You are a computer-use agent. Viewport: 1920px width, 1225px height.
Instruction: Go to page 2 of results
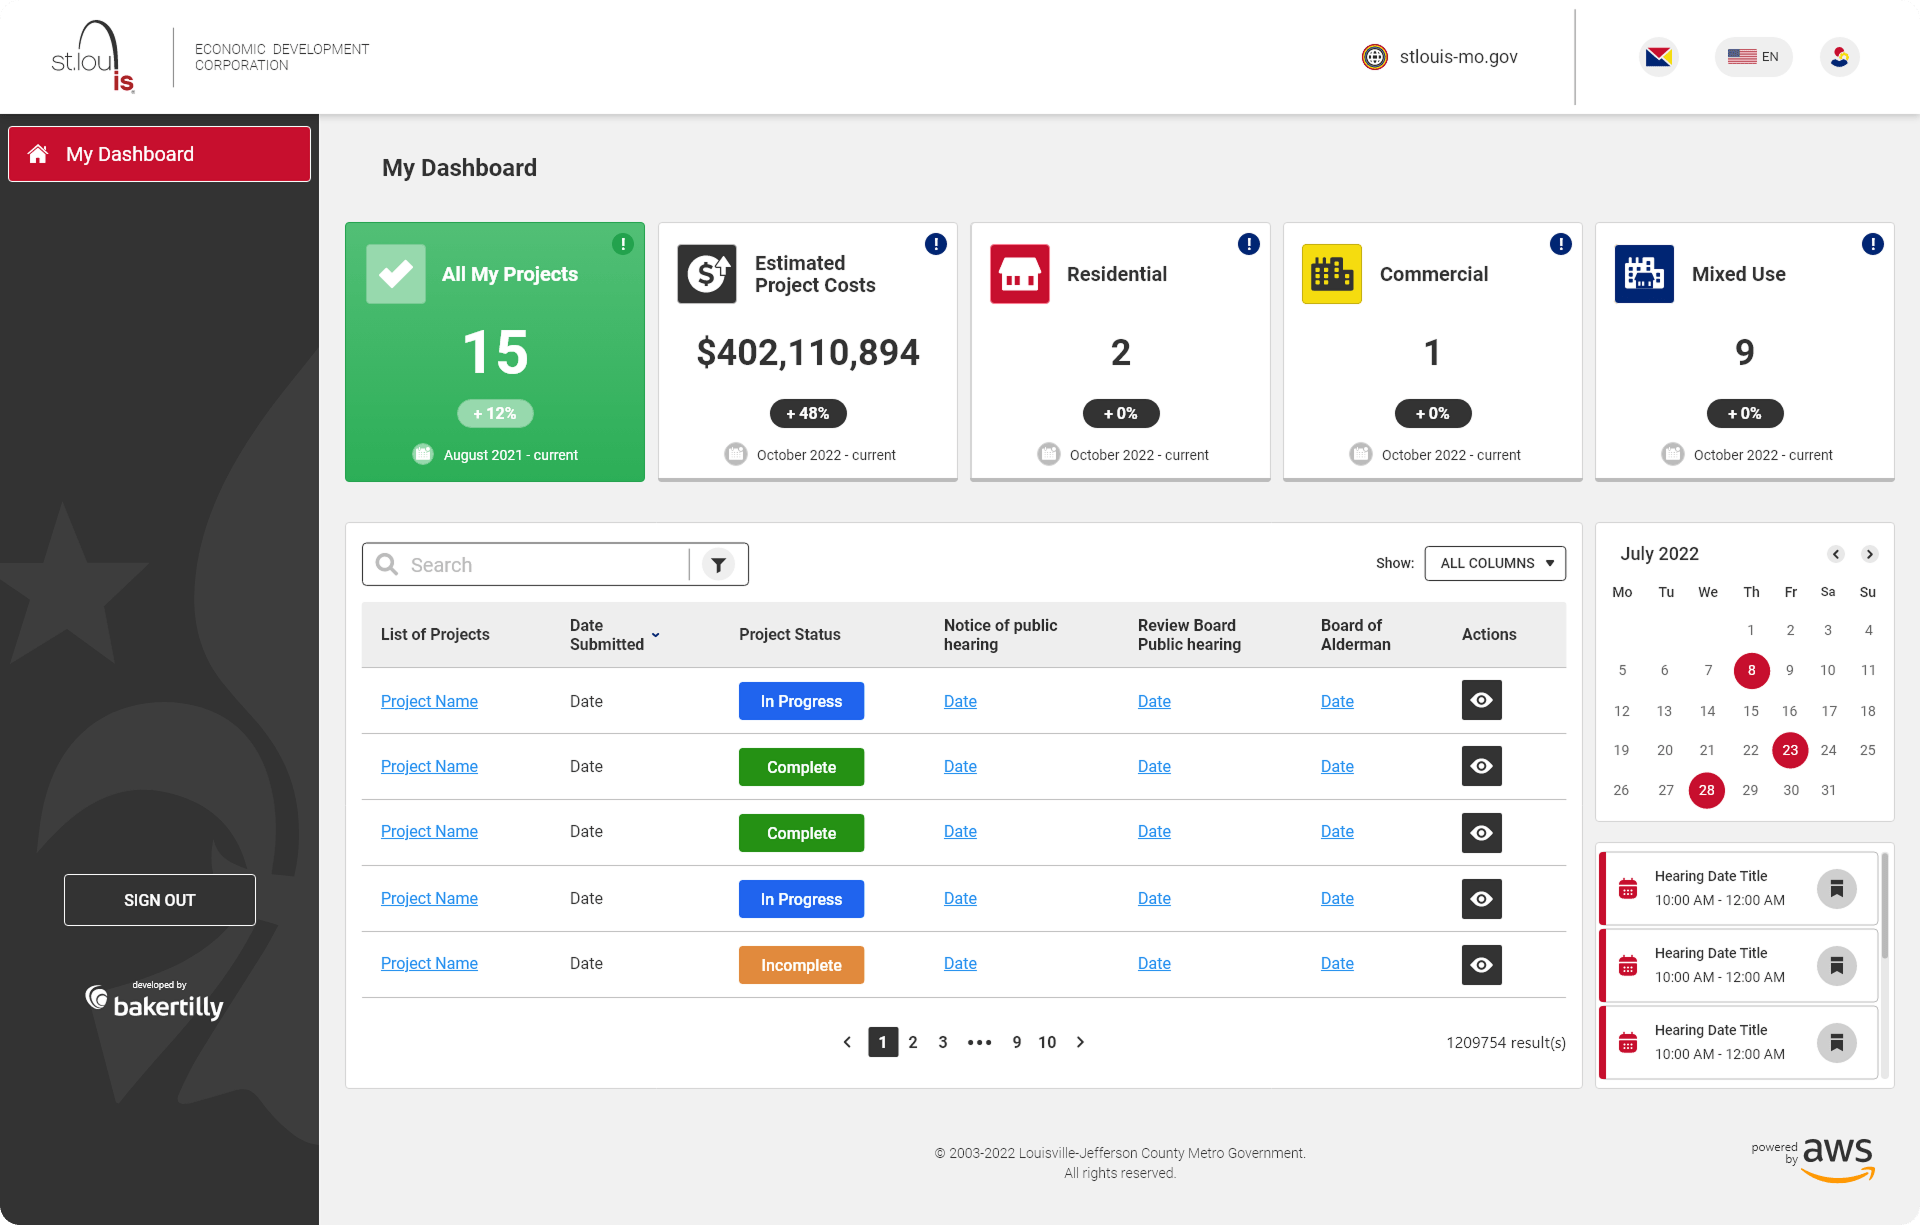(x=912, y=1042)
